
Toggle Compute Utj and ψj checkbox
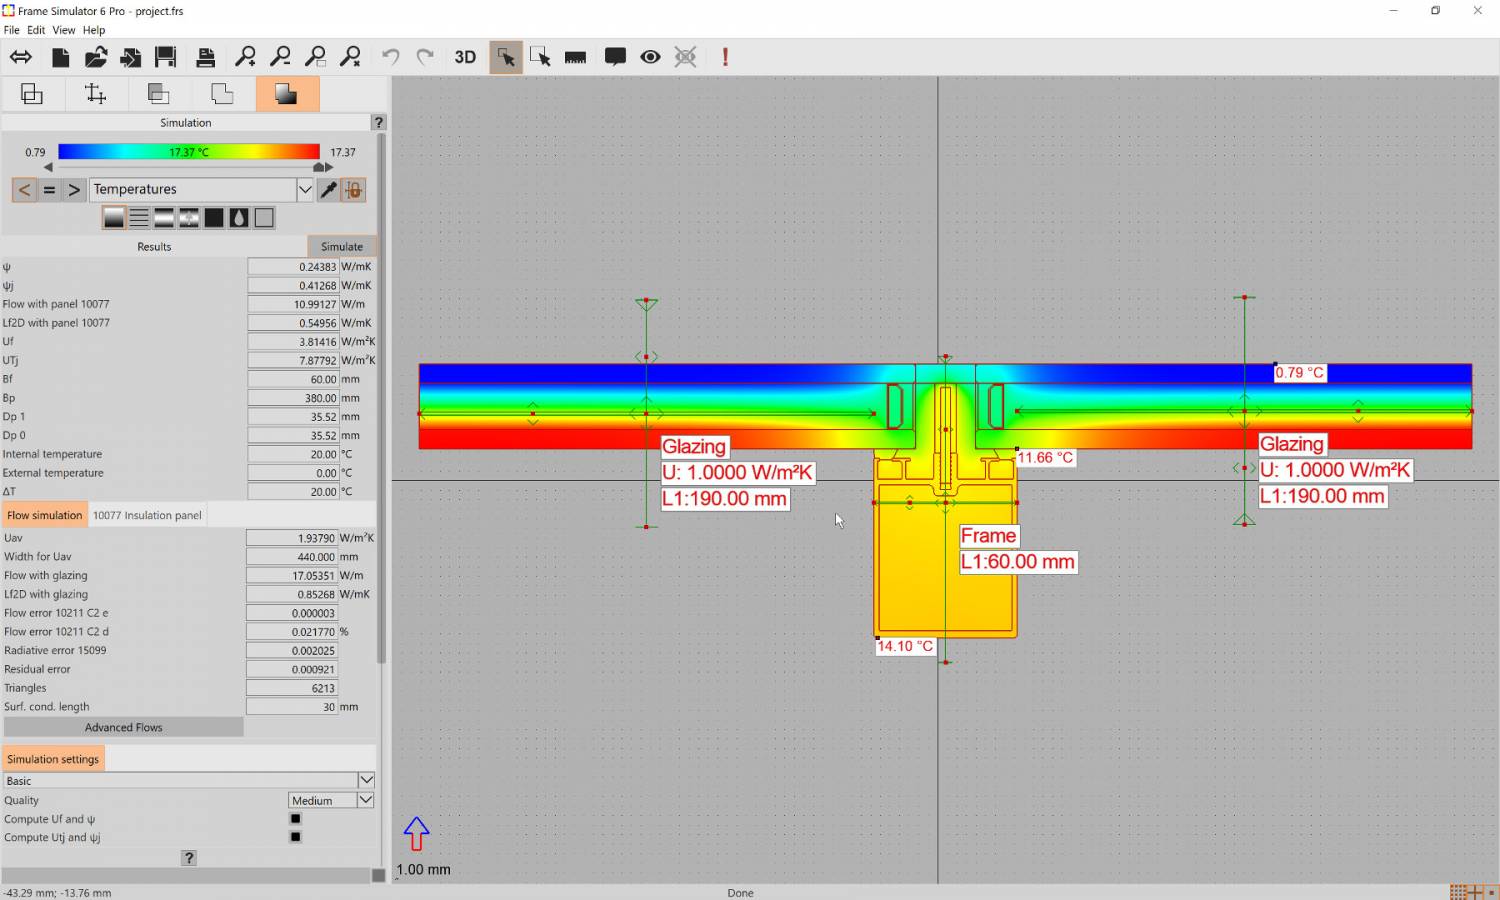pos(295,837)
